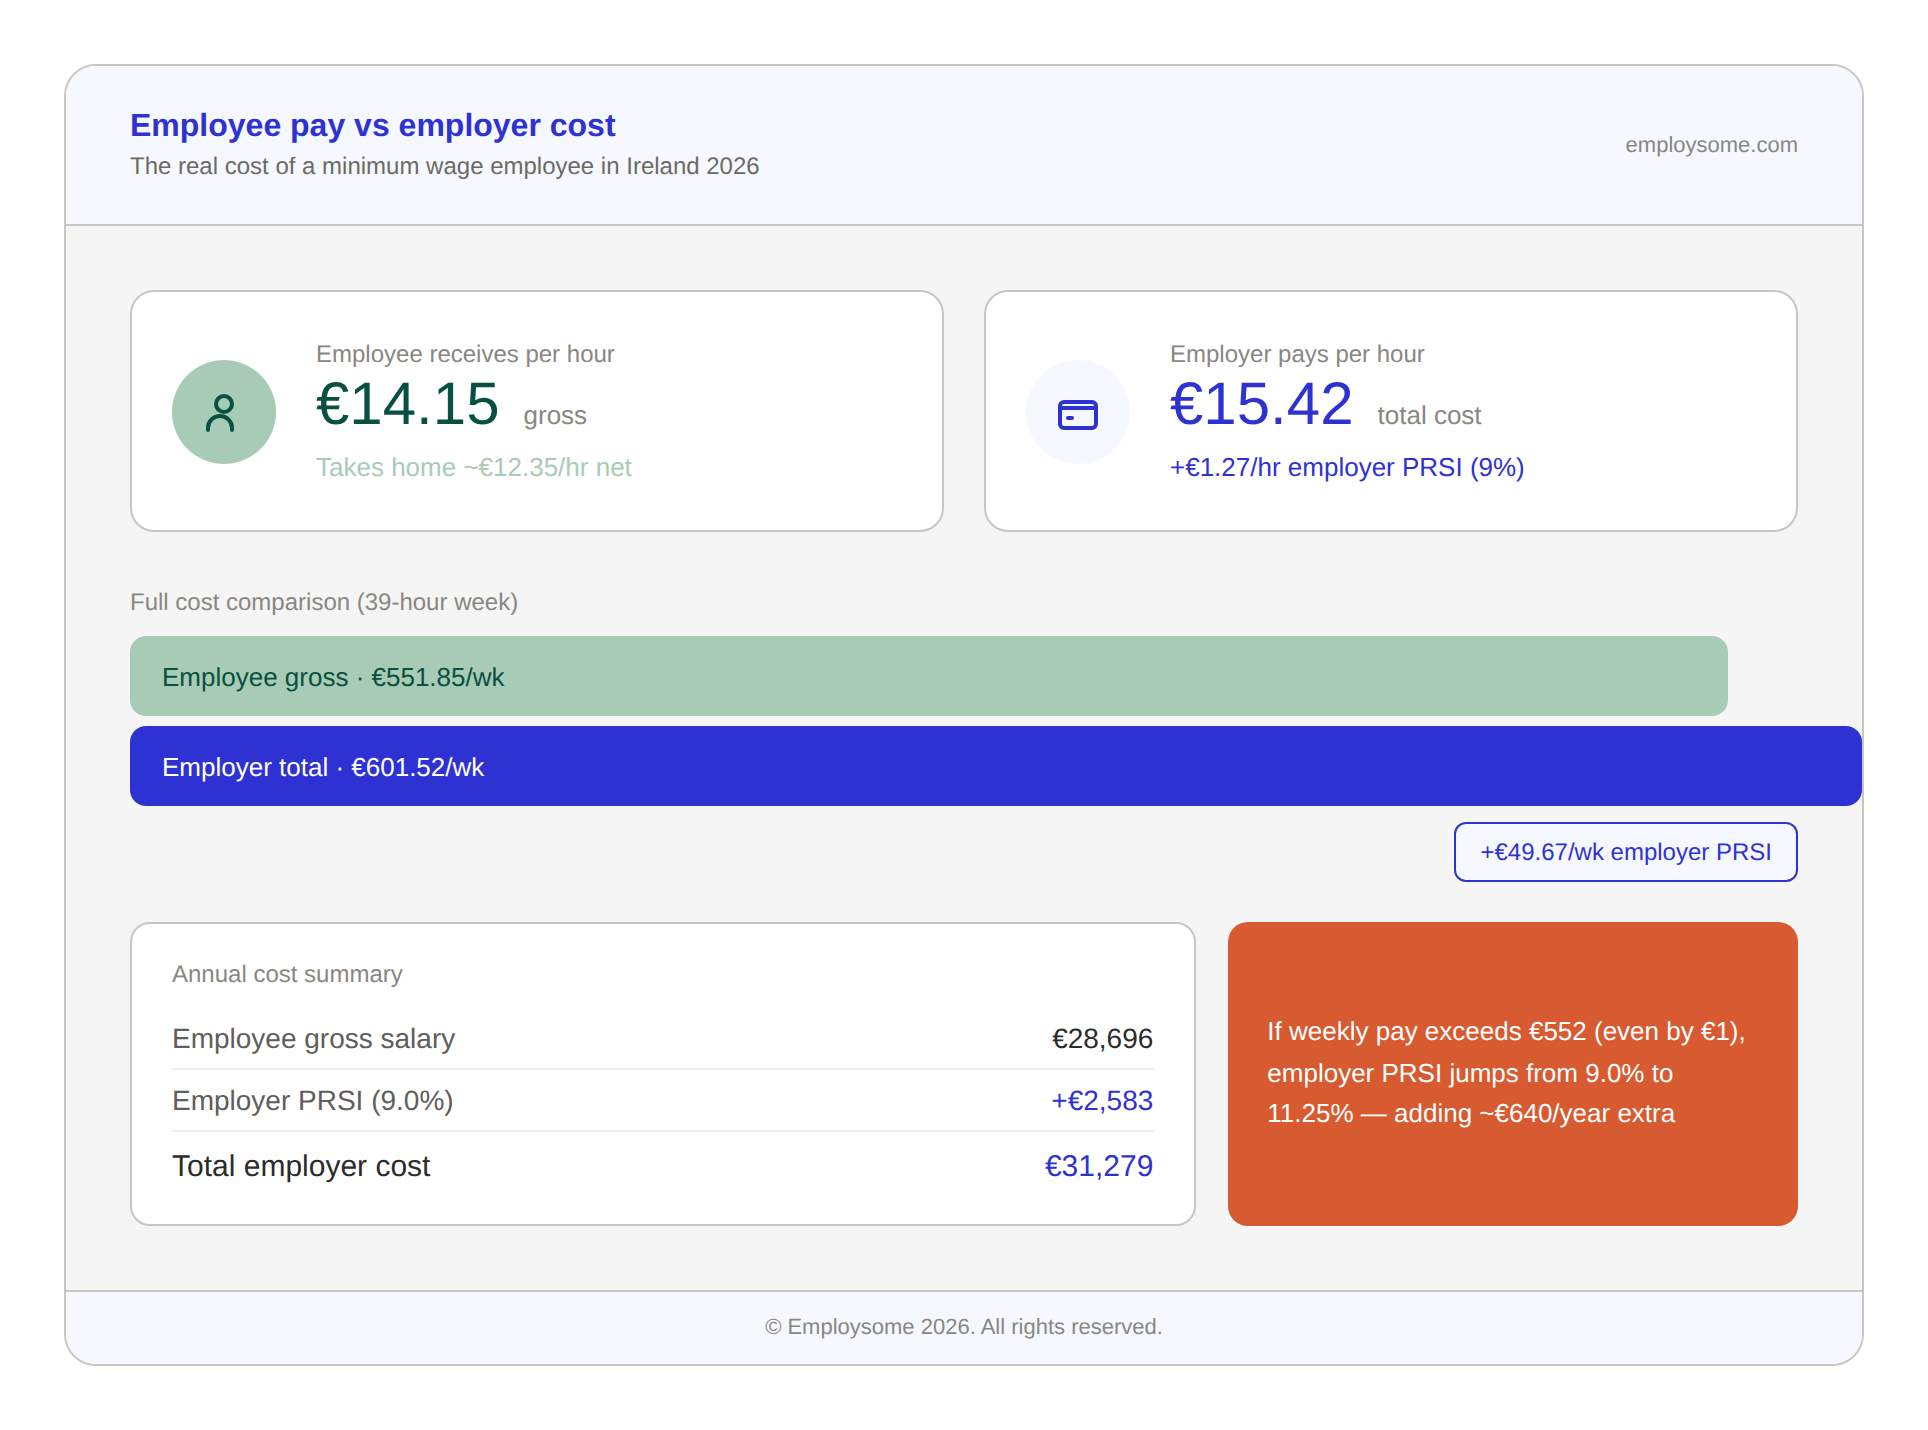This screenshot has height=1430, width=1928.
Task: Click the €15.42 total cost amount
Action: [1260, 405]
